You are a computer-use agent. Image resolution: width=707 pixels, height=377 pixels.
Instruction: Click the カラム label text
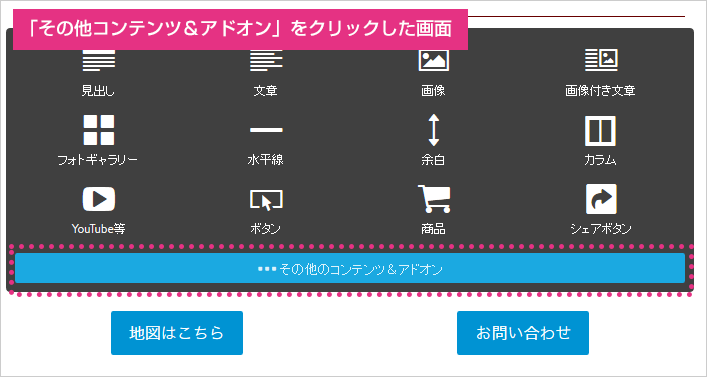click(x=601, y=160)
